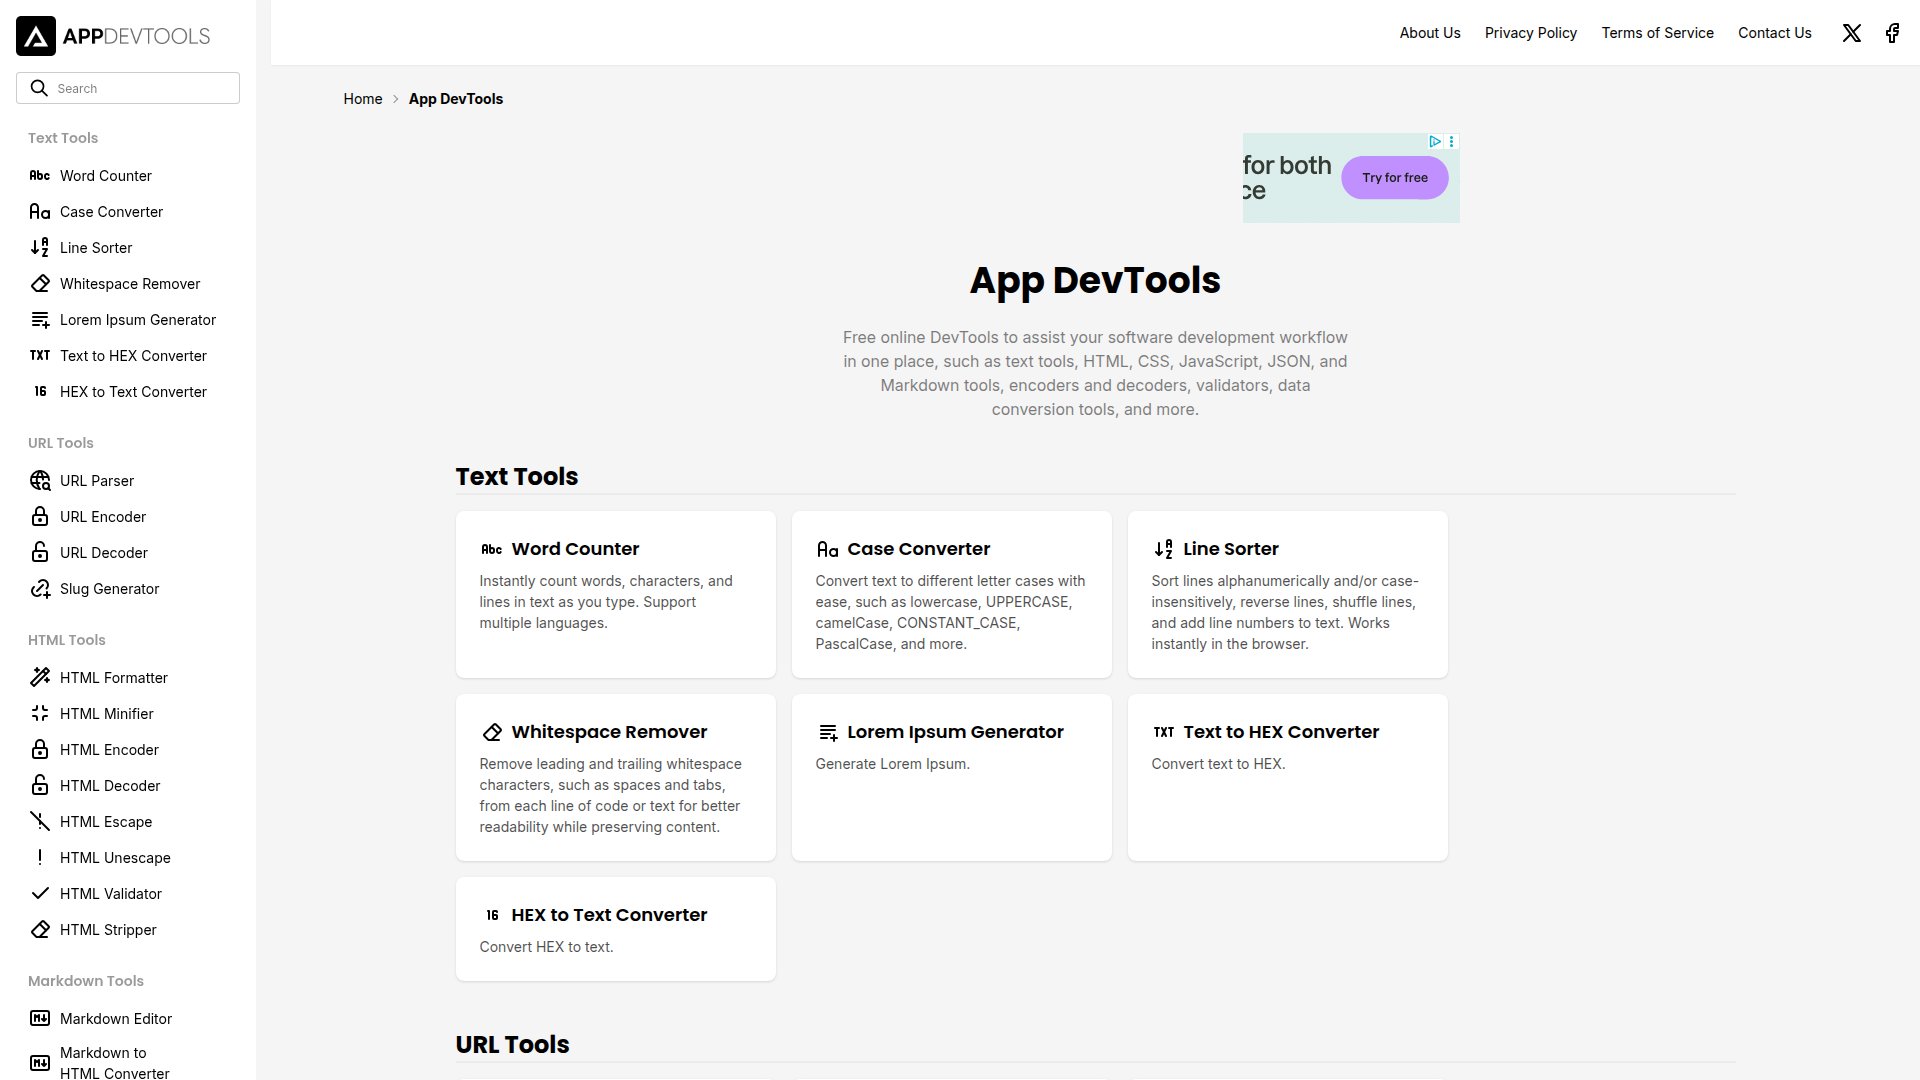Screen dimensions: 1920x1080
Task: Click the Text to HEX sidebar icon
Action: 40,356
